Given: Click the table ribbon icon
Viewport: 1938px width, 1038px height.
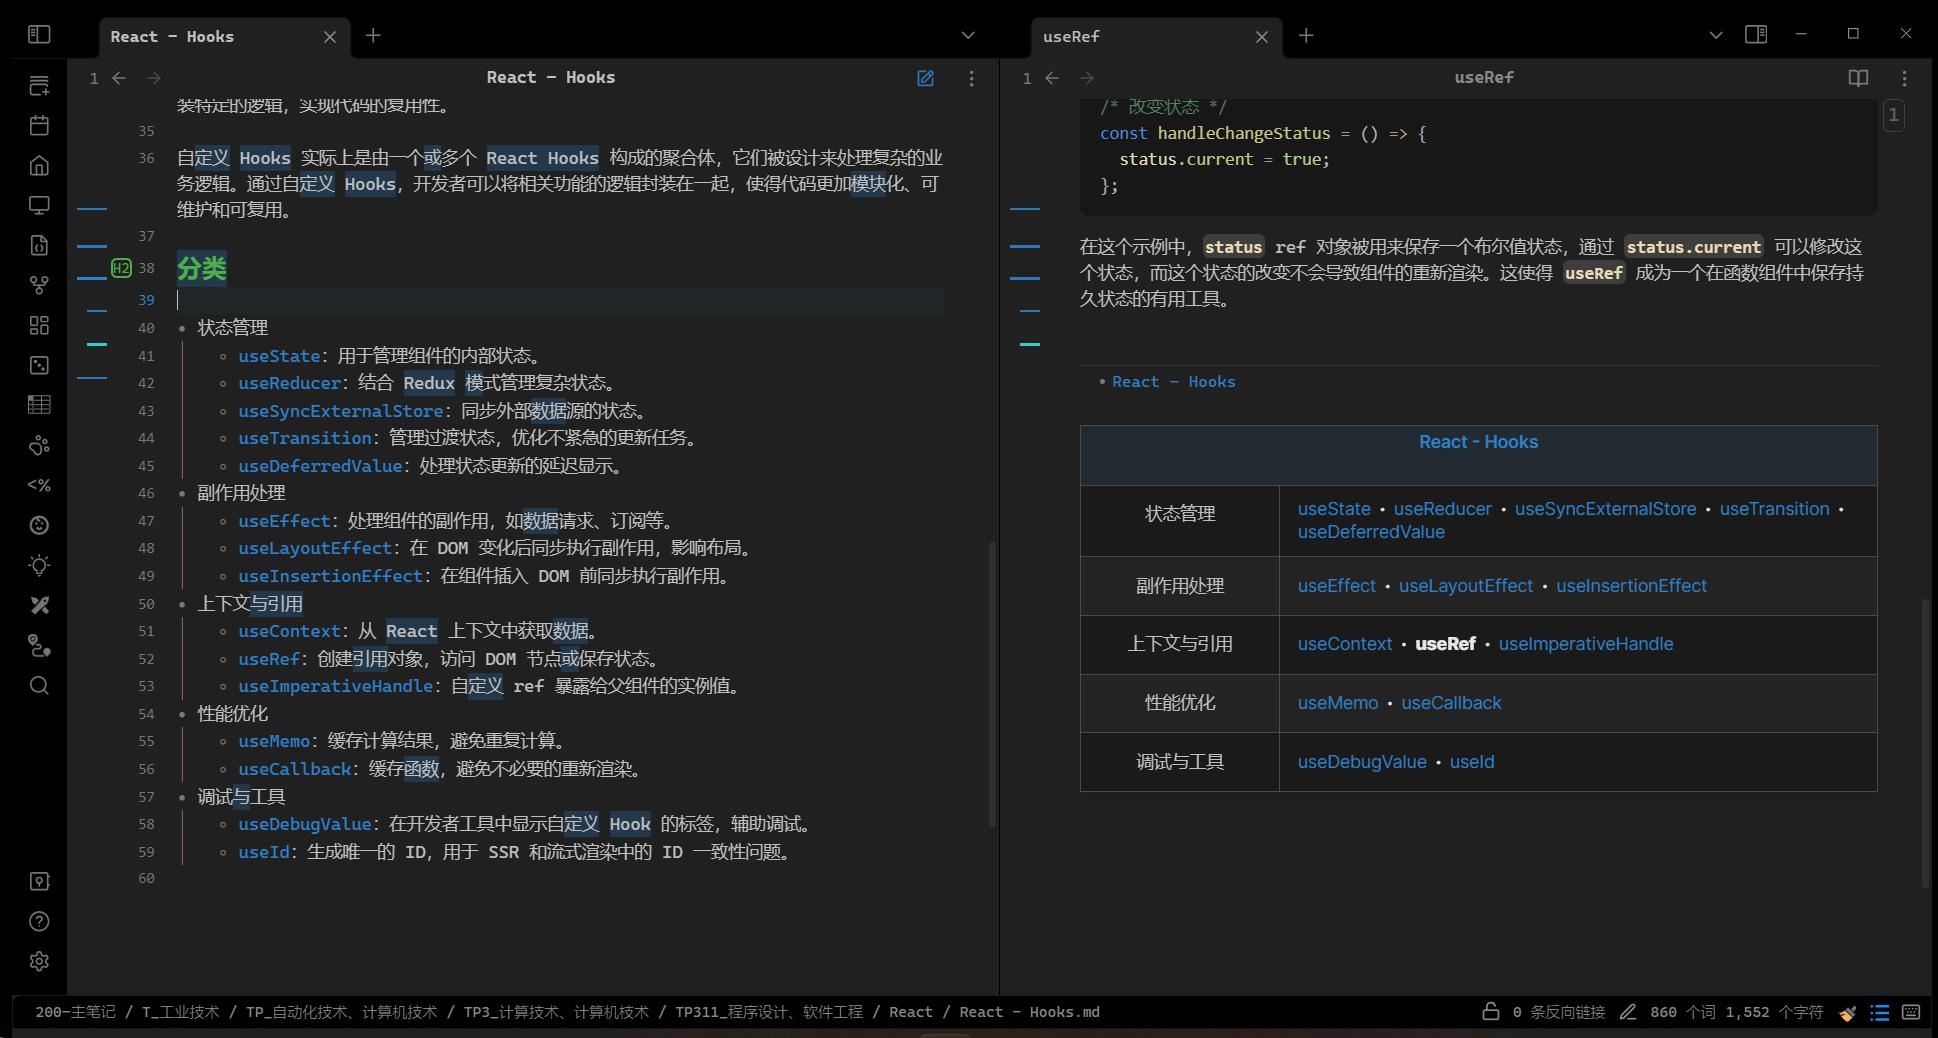Looking at the screenshot, I should [x=39, y=405].
